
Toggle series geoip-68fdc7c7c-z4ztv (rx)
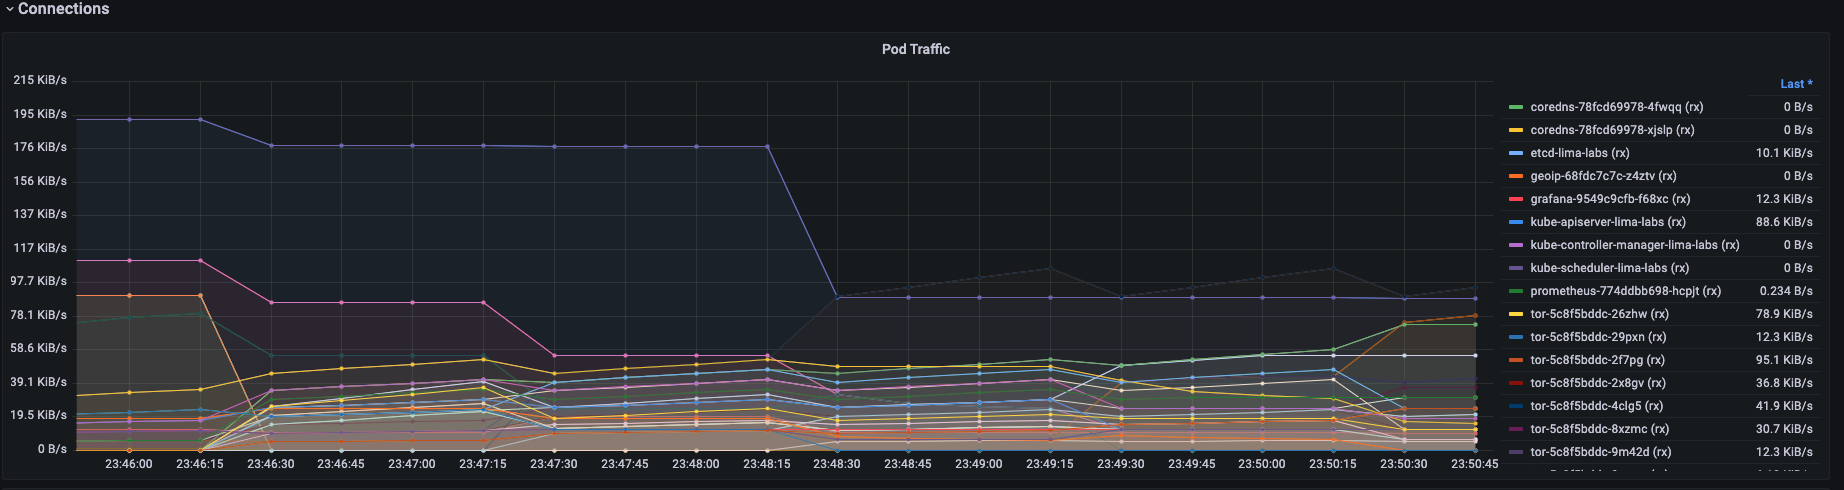coord(1603,176)
